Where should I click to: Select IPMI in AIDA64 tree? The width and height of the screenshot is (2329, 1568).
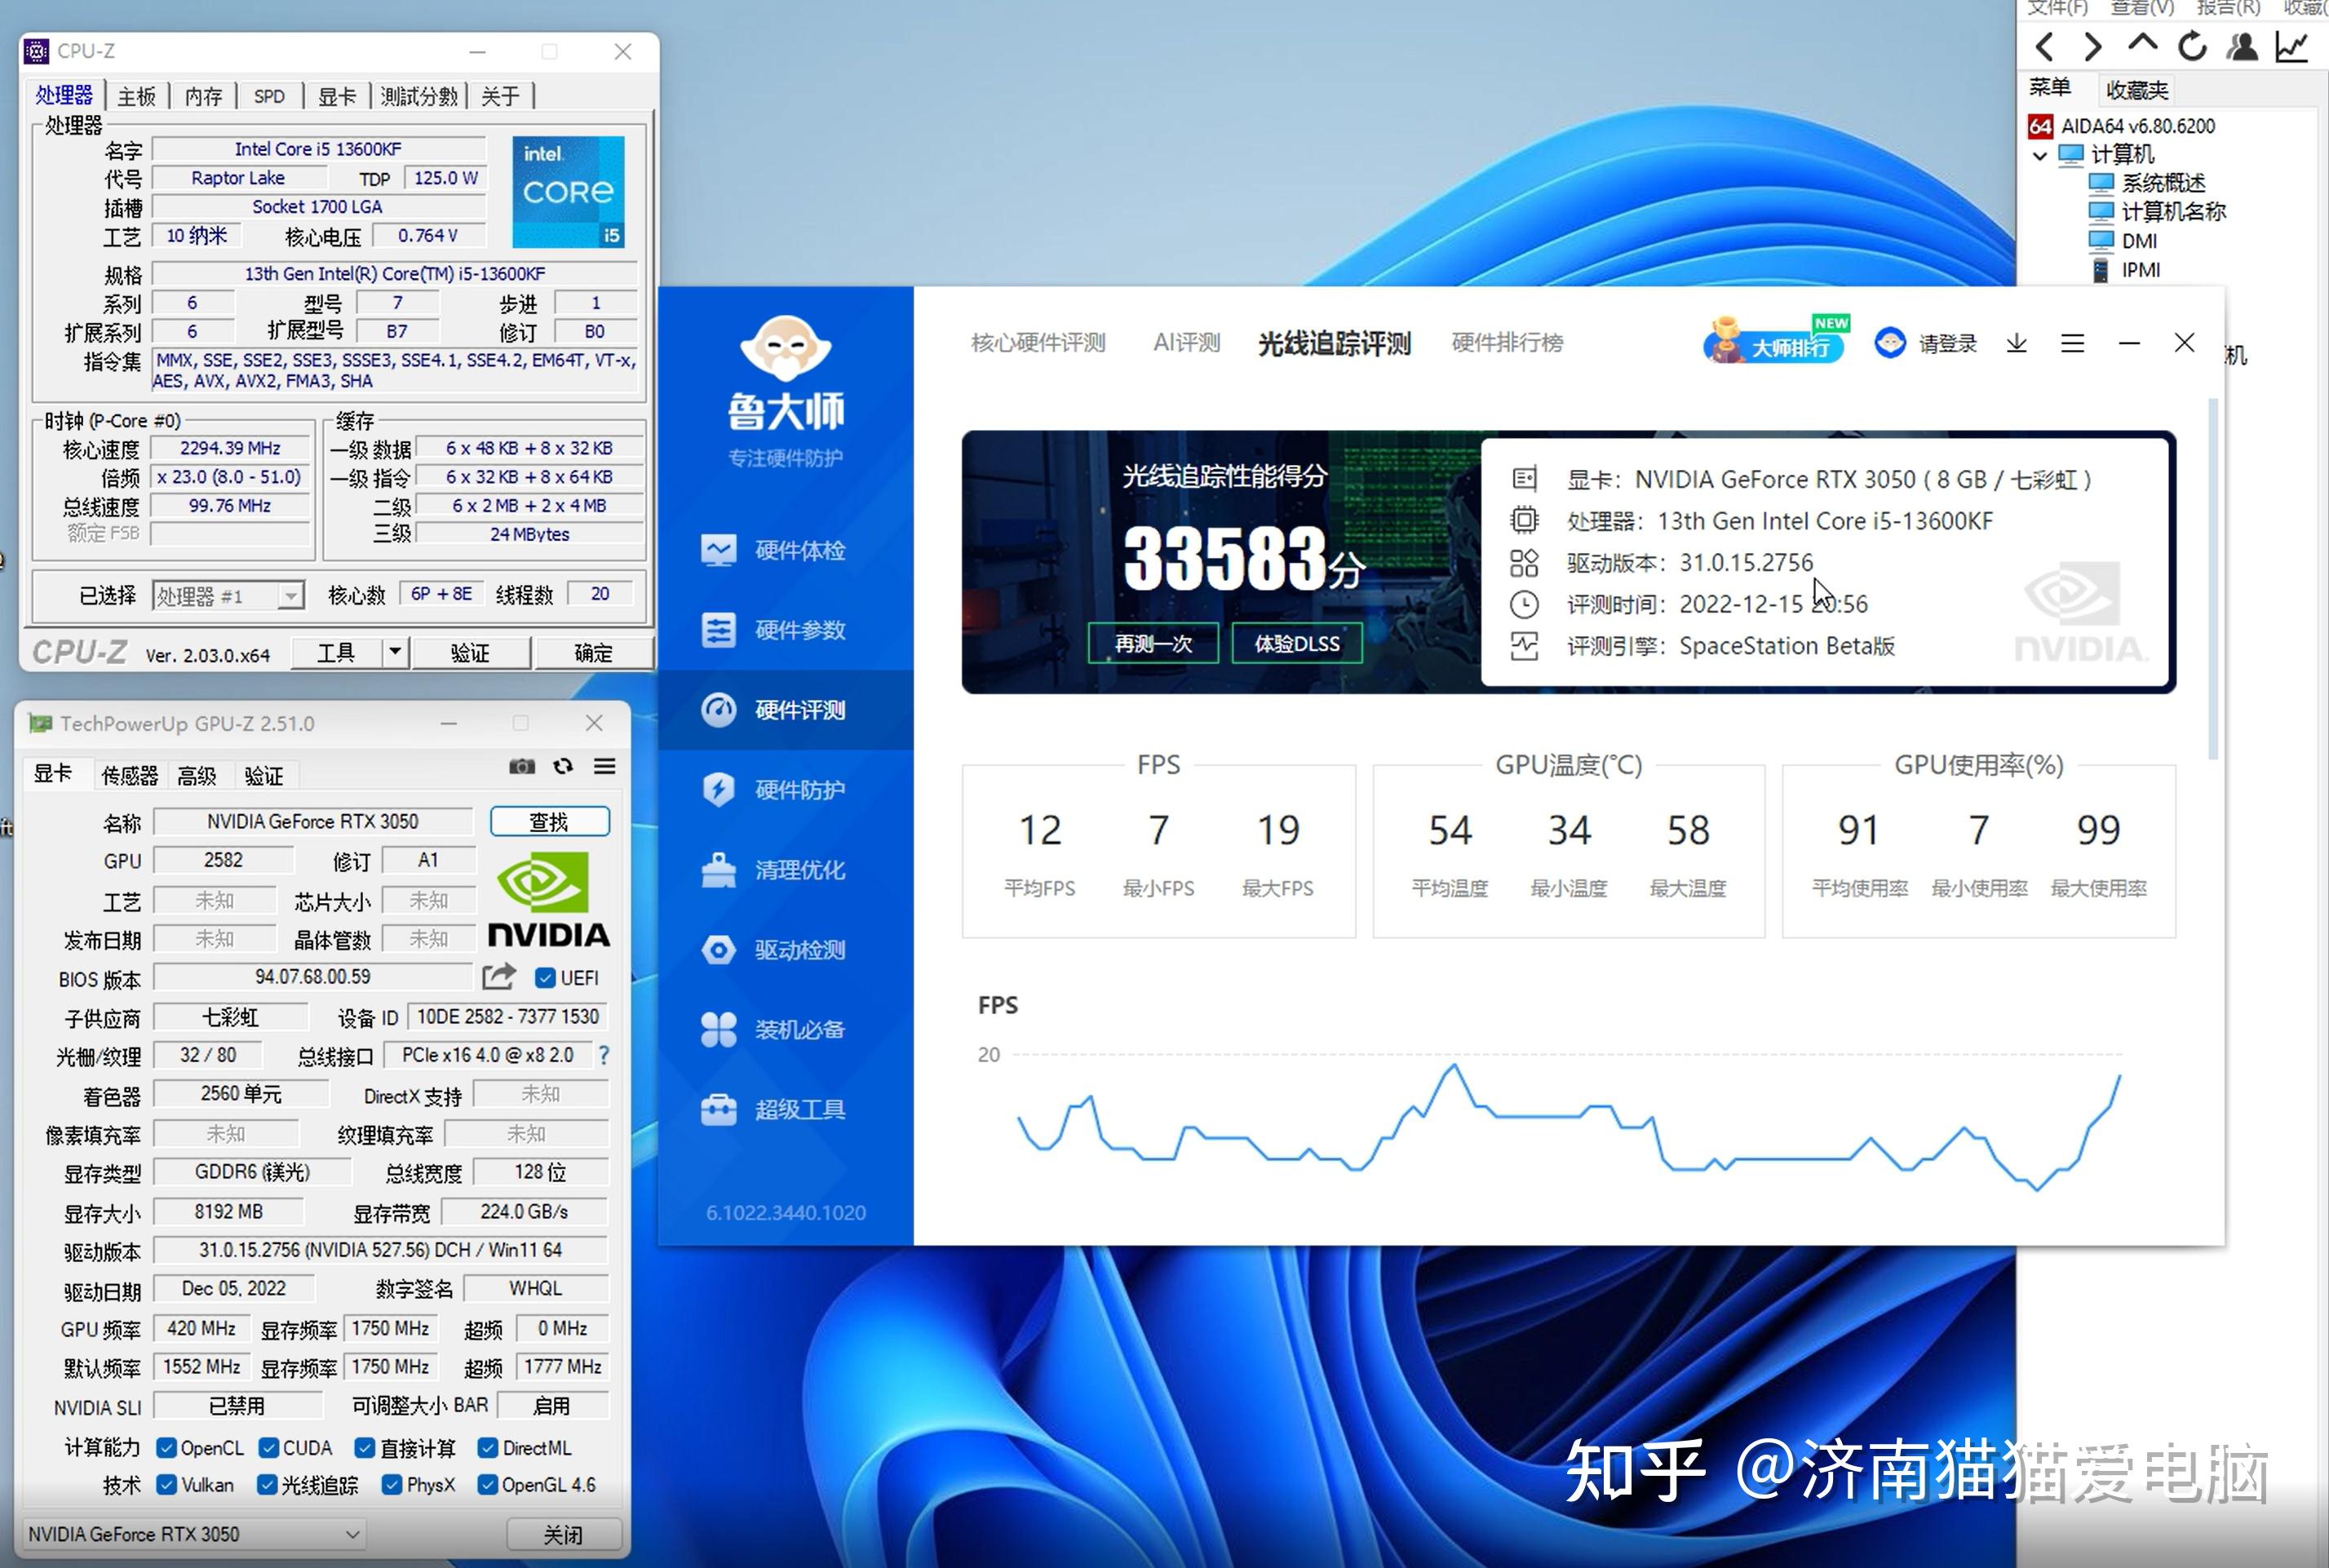[x=2126, y=270]
